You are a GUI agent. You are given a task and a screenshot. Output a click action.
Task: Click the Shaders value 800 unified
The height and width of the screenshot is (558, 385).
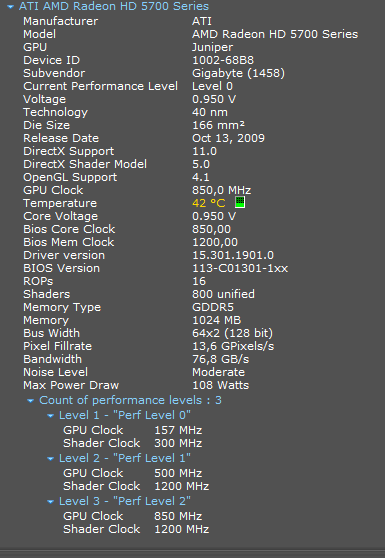pyautogui.click(x=223, y=294)
